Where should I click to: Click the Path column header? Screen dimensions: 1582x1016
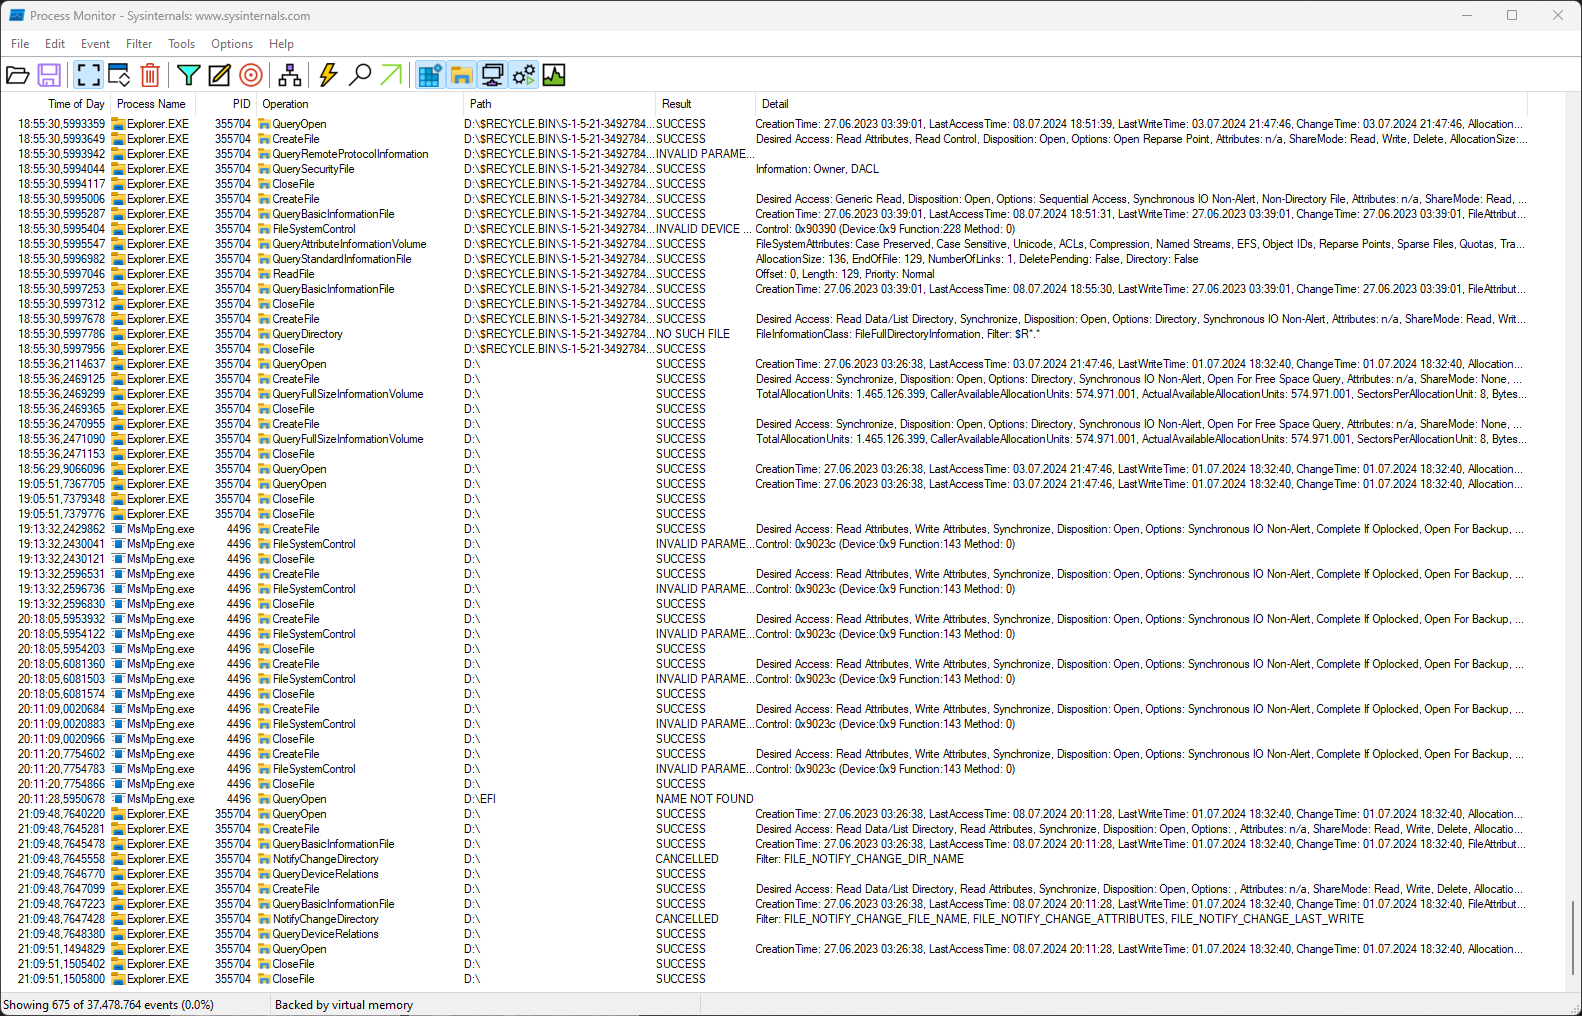[x=560, y=104]
